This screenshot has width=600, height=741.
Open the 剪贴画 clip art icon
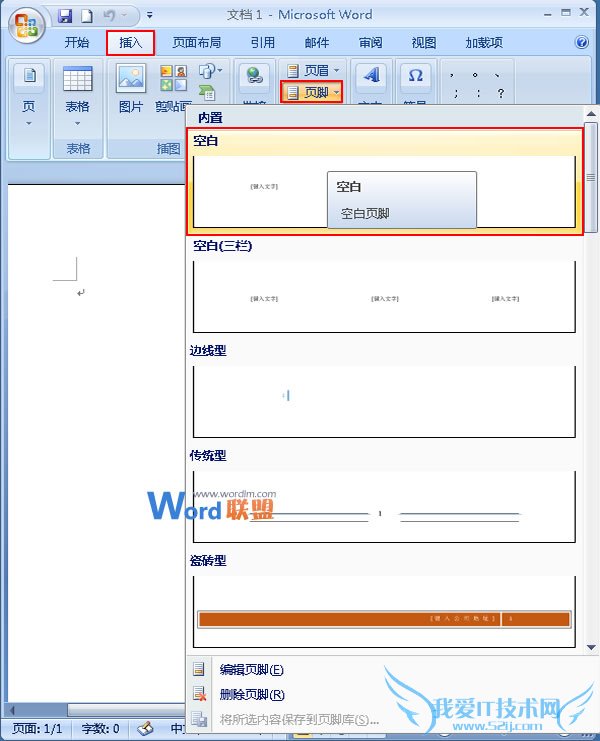[x=173, y=89]
